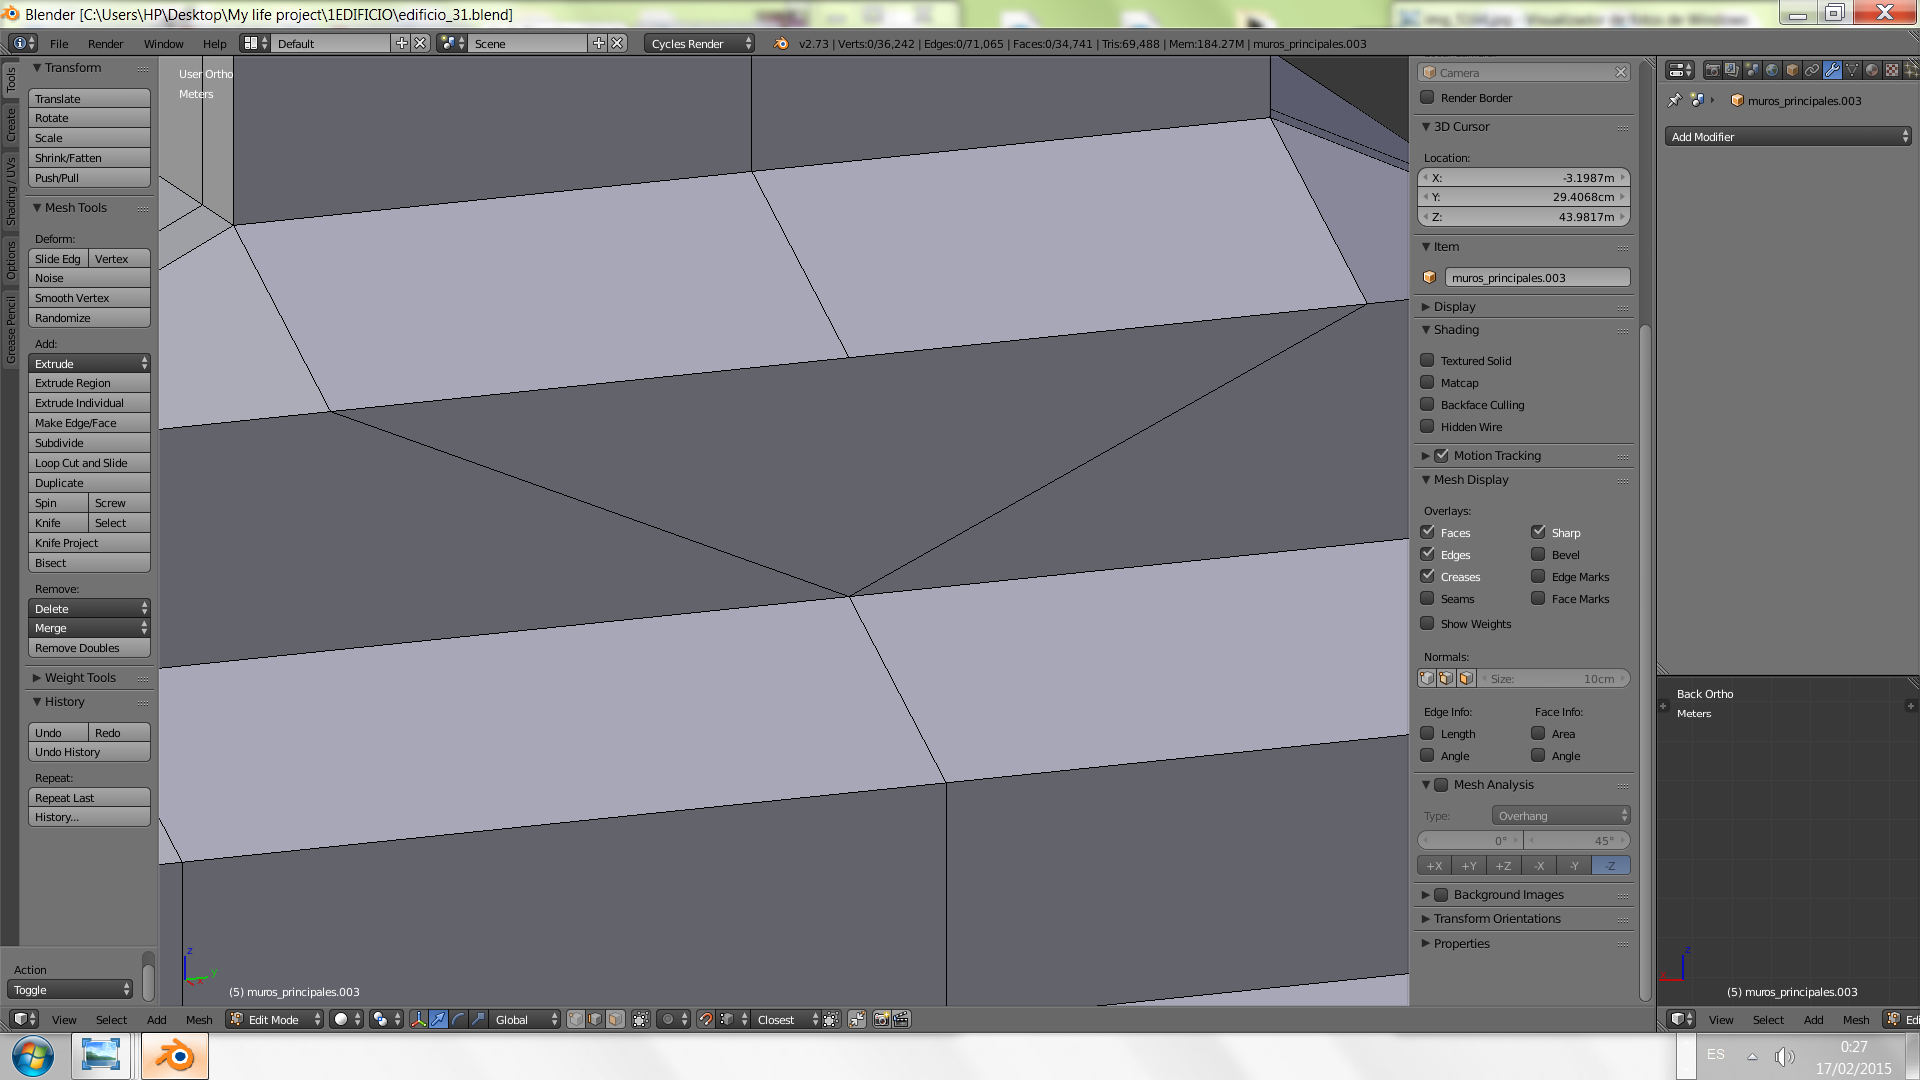Pin the properties context icon
The height and width of the screenshot is (1080, 1920).
pyautogui.click(x=1675, y=100)
